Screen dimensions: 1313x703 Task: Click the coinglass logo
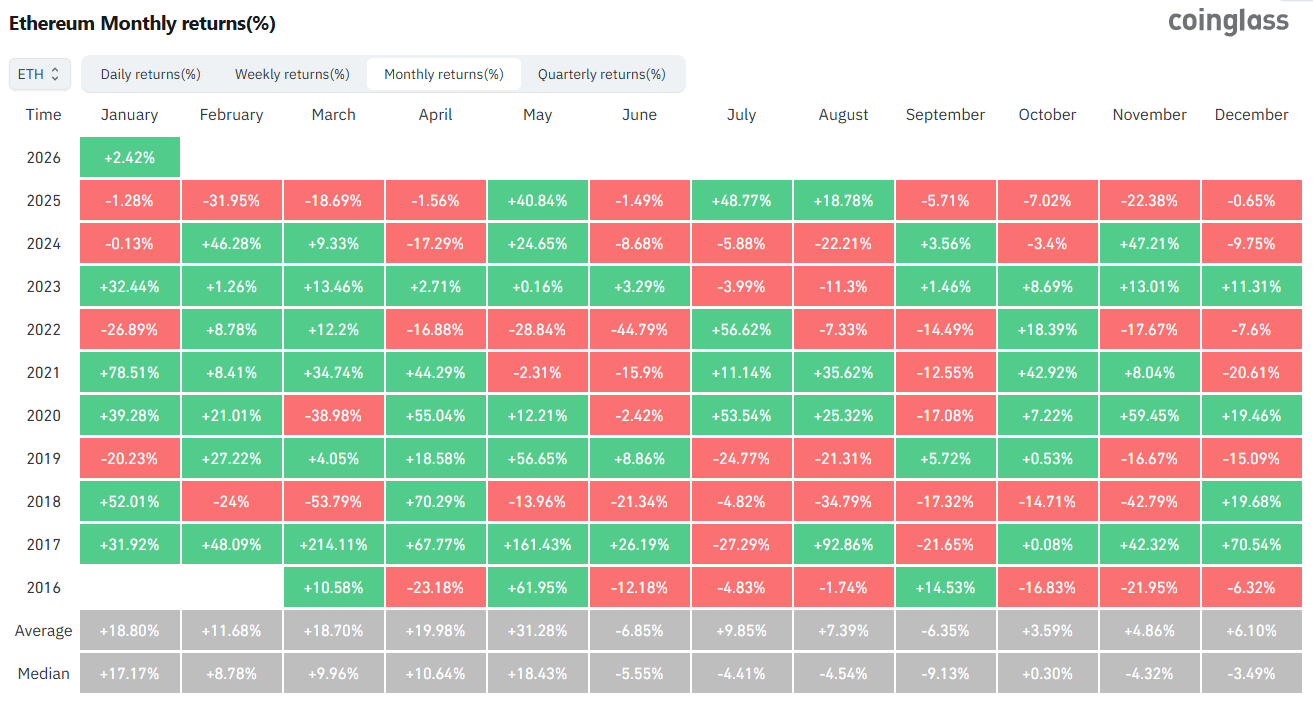coord(1228,21)
